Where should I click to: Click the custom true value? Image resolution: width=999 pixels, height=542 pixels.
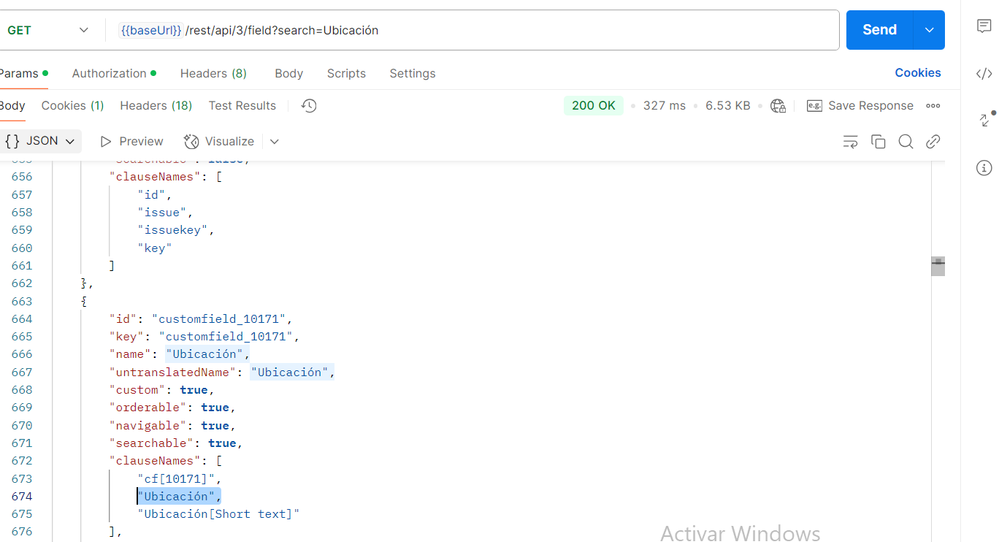[194, 390]
